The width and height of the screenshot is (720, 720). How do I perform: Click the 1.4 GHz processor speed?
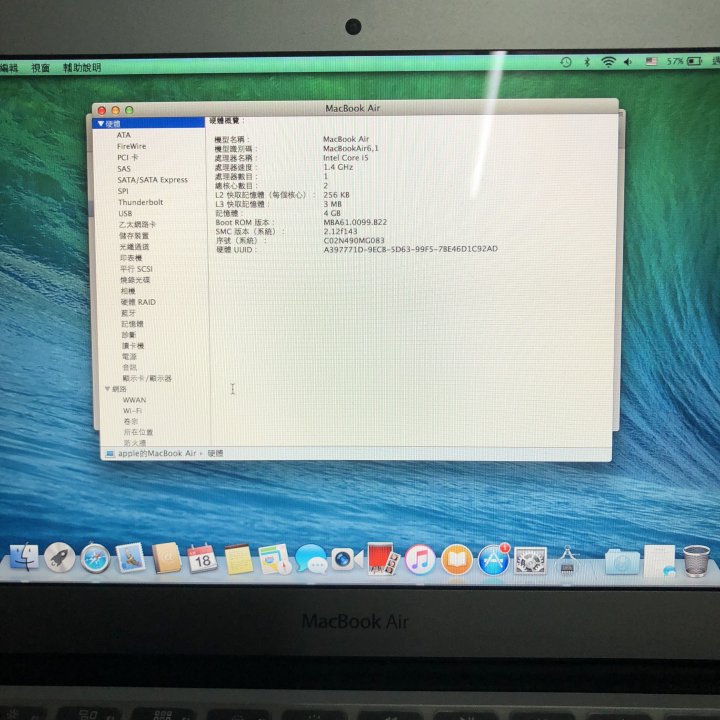338,167
